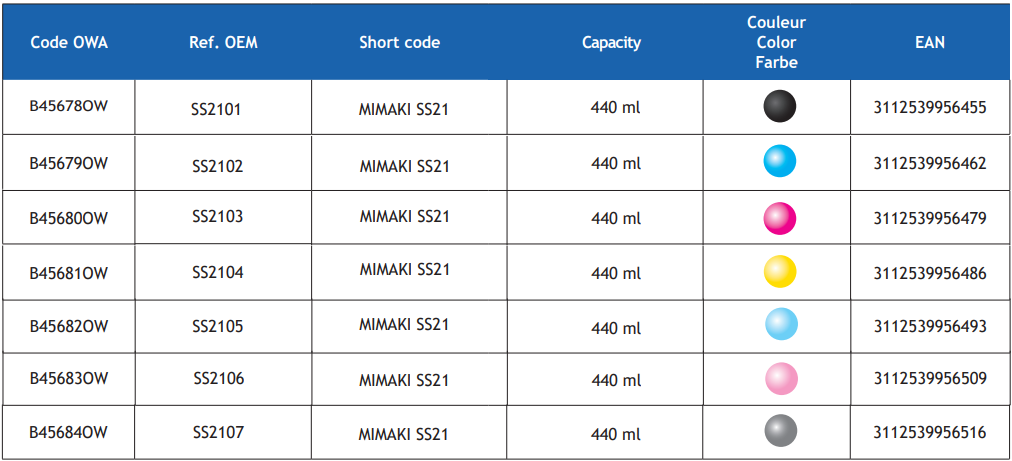Screen dimensions: 1012x461
Task: Select the Capacity column header
Action: 611,43
